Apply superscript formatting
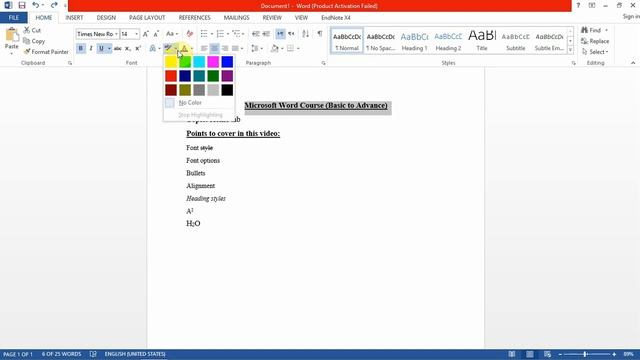 pos(138,49)
